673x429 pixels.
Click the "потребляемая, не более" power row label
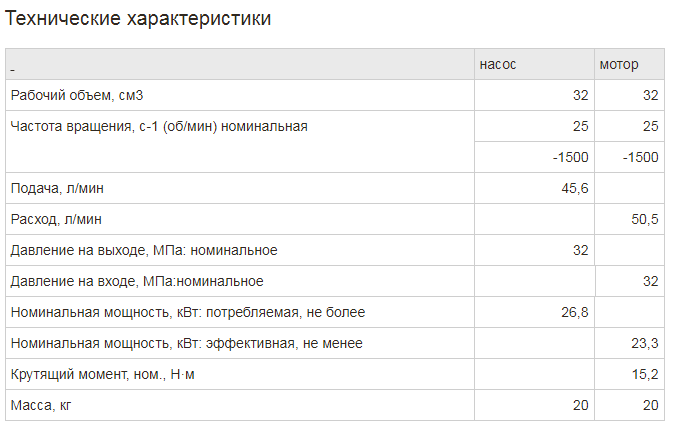188,312
